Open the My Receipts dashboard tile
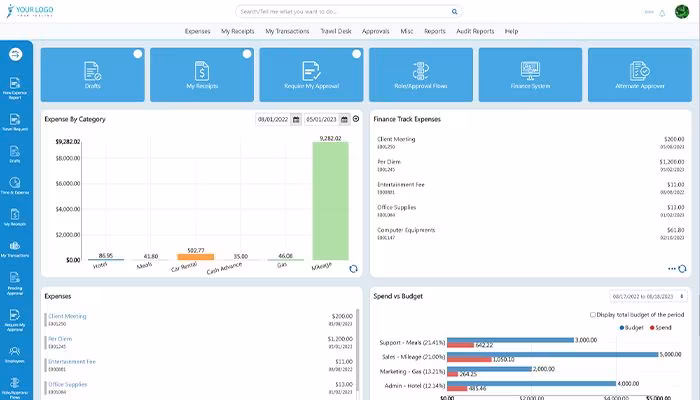The width and height of the screenshot is (700, 400). [202, 75]
